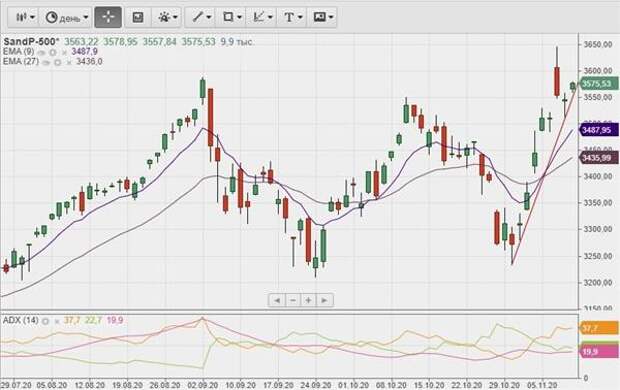This screenshot has height=390, width=620.
Task: Click the dark 3435,99 EMA price tag
Action: click(598, 158)
